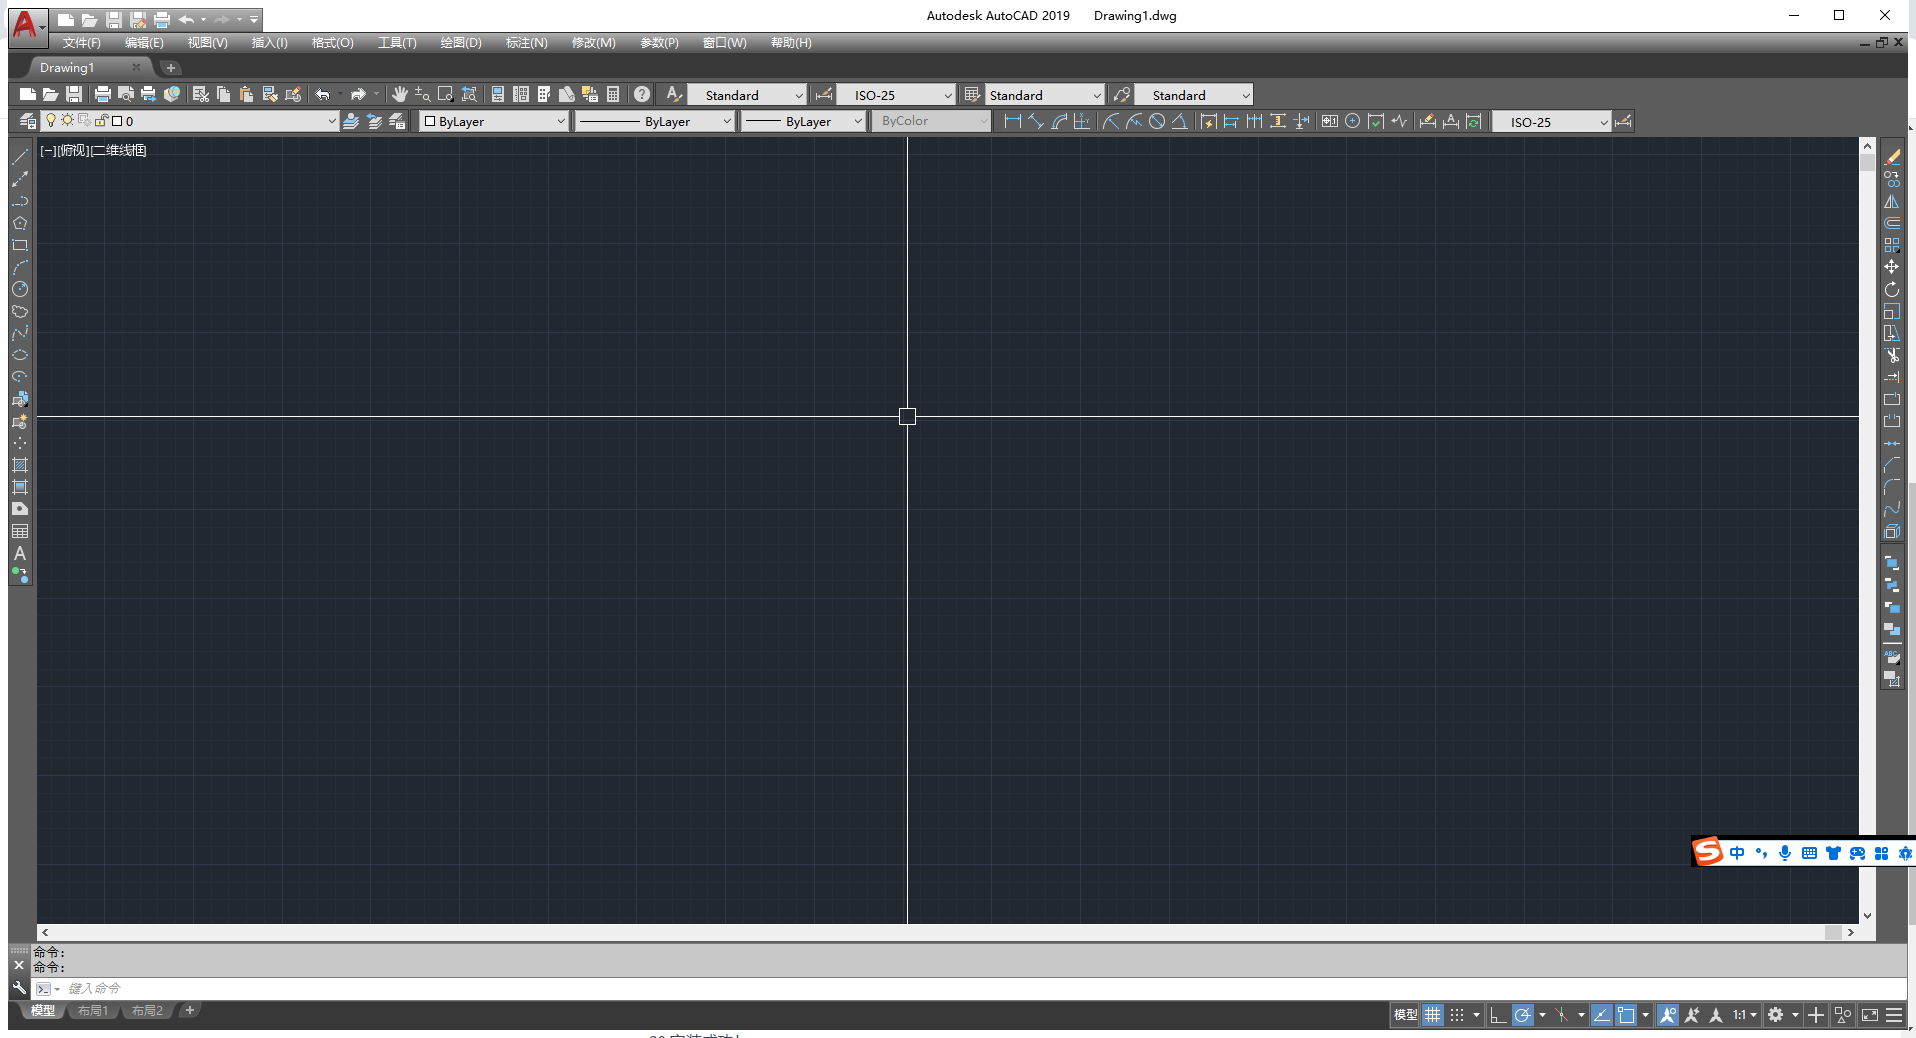The image size is (1916, 1038).
Task: Click the Rotate tool in modify toolbar
Action: [1891, 289]
